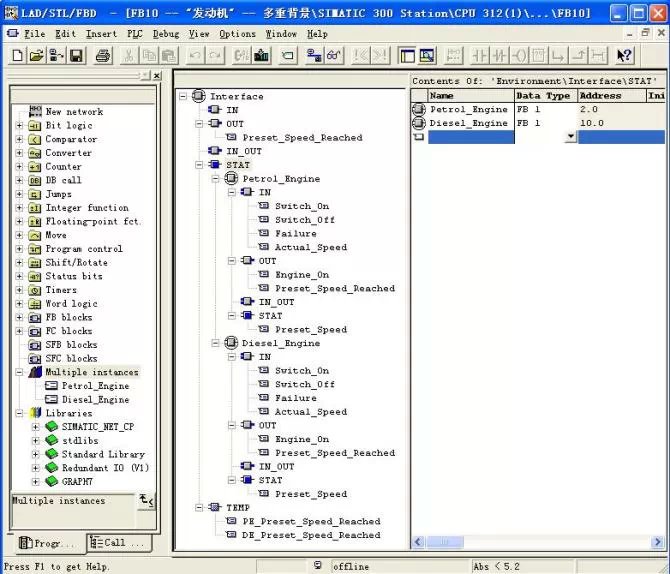Expand the Comparator folder

tap(19, 139)
